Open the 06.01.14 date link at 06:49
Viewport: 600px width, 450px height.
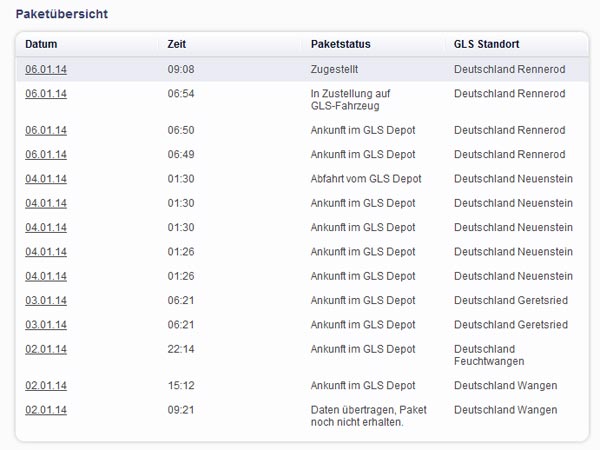46,155
